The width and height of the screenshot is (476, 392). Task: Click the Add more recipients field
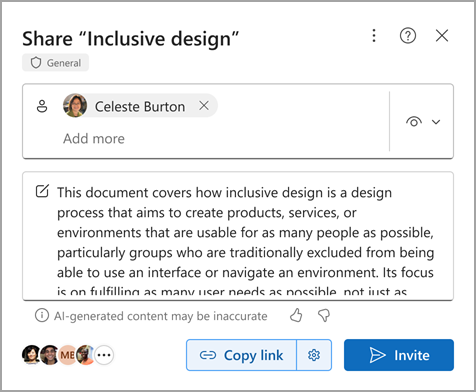pos(94,138)
